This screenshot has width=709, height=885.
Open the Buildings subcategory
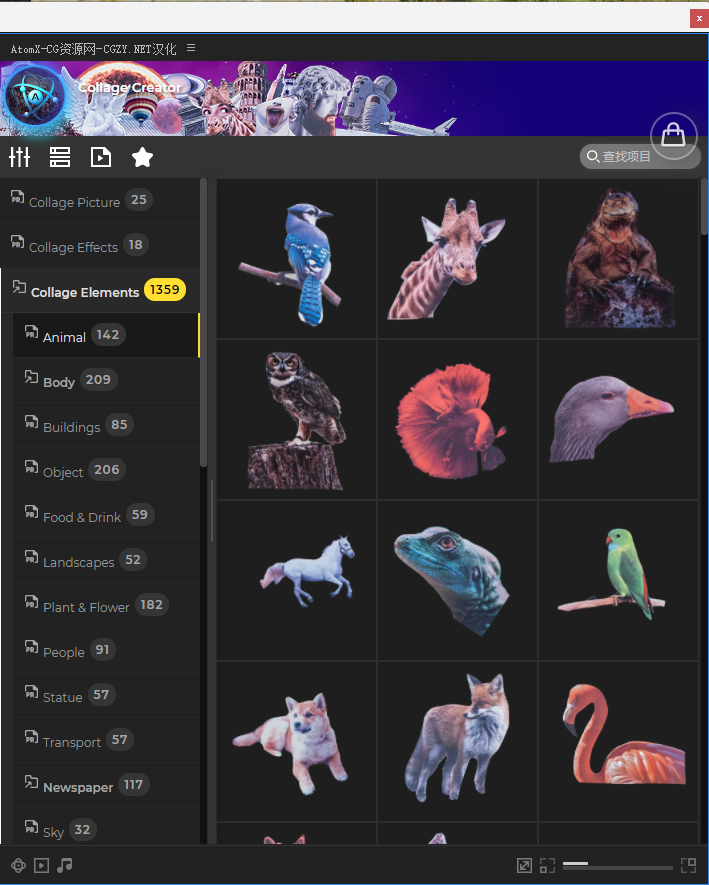pos(106,426)
